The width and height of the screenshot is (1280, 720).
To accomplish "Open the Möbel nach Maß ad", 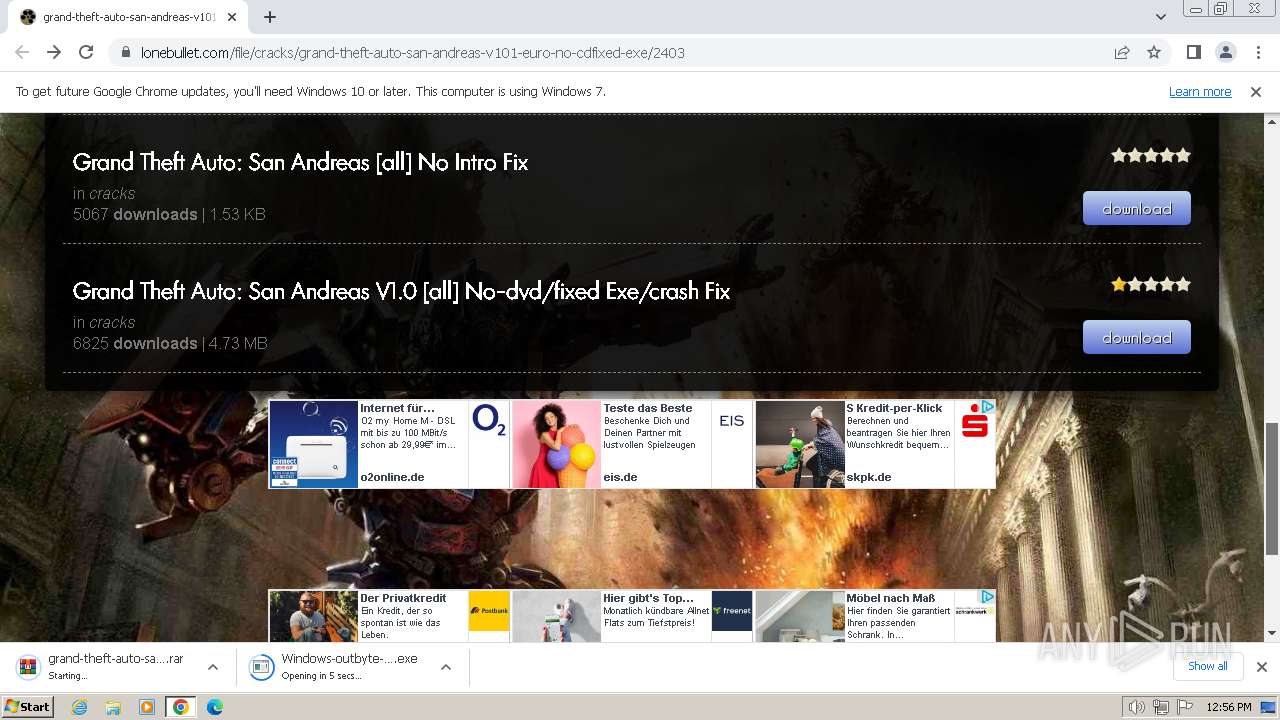I will coord(875,616).
